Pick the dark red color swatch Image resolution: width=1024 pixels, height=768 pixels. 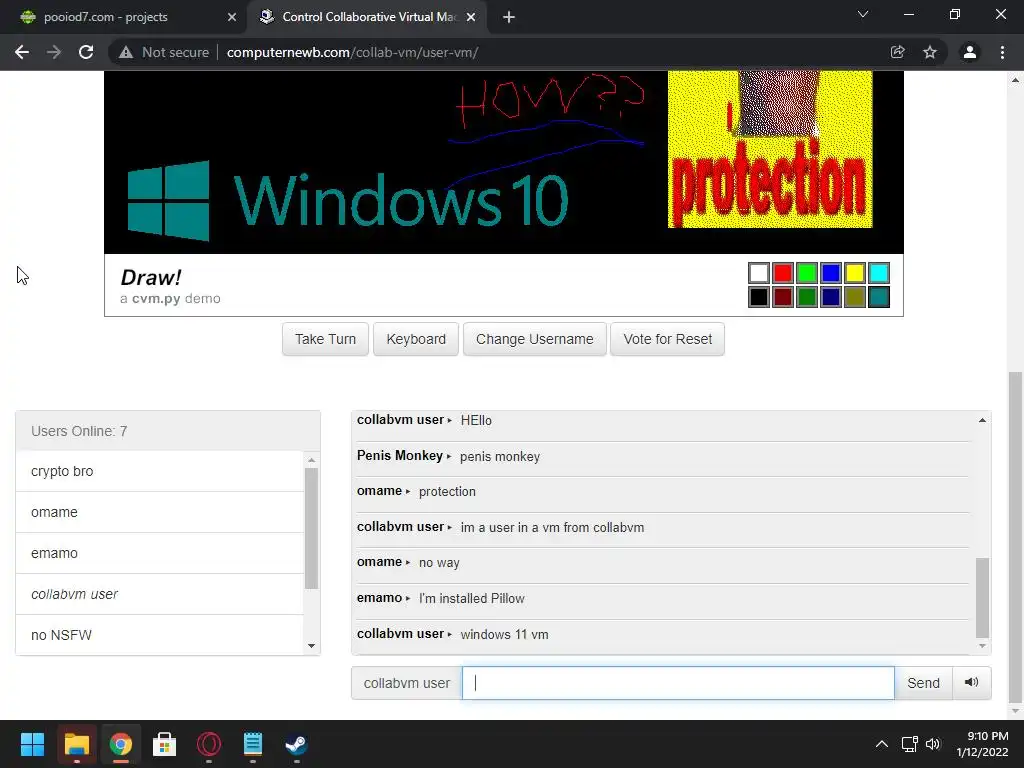(x=782, y=297)
